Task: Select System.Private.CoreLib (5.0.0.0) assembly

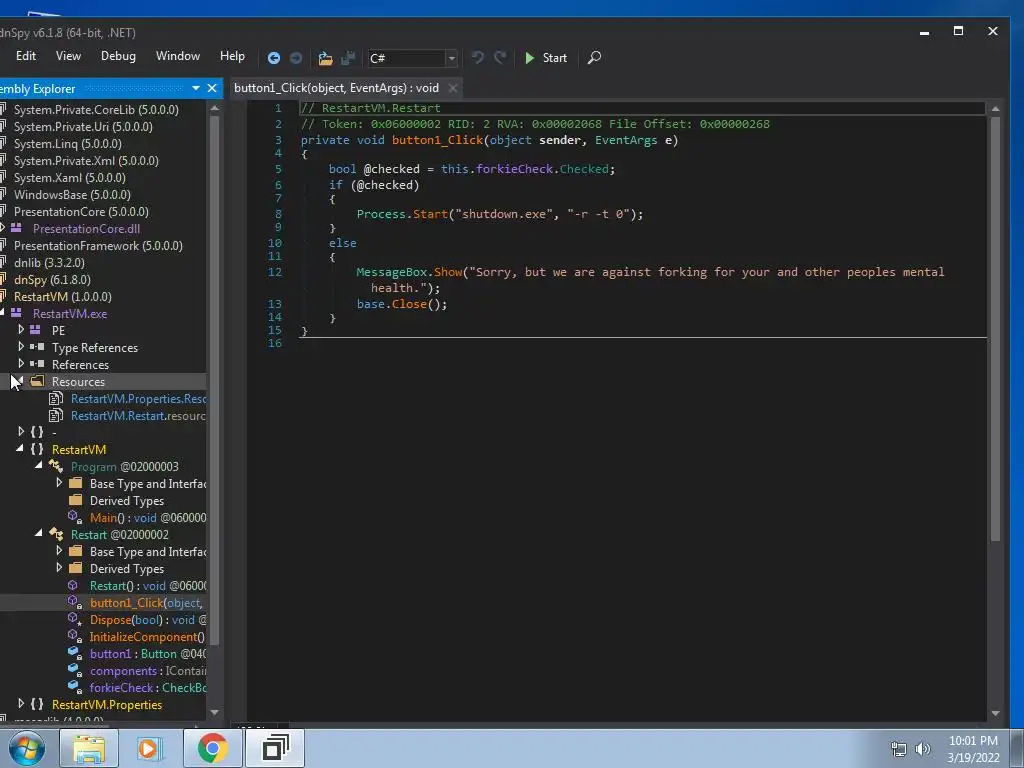Action: (x=96, y=110)
